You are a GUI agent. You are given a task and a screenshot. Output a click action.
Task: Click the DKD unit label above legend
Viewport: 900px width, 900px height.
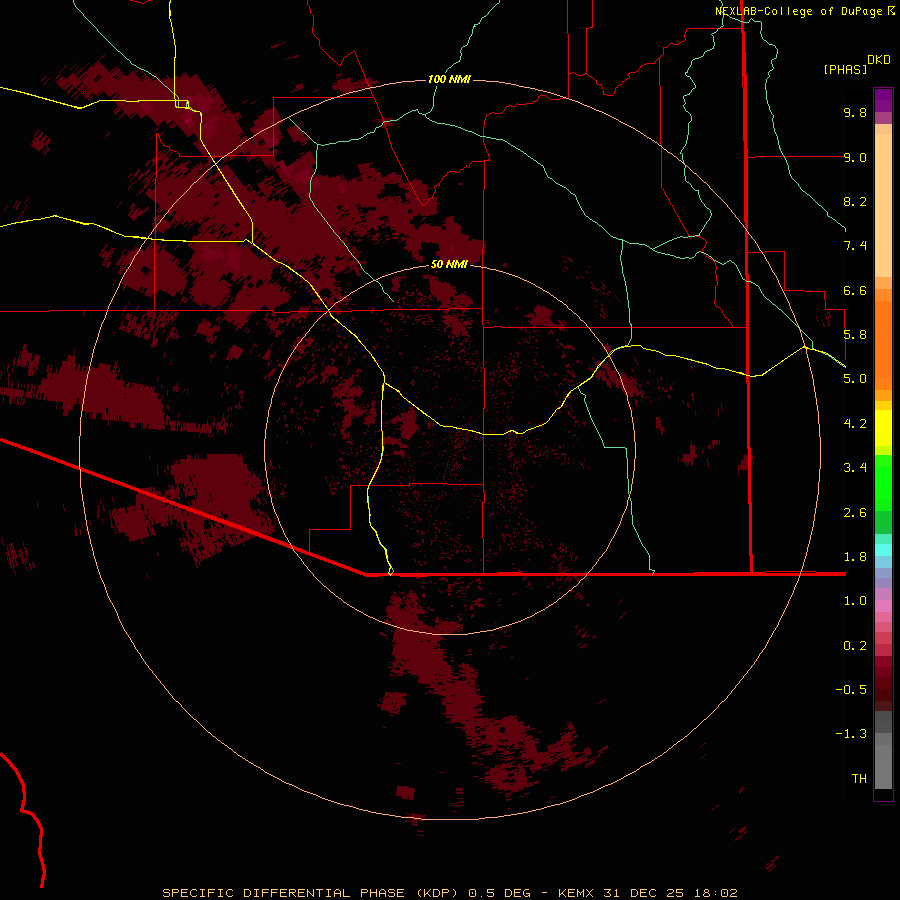878,60
